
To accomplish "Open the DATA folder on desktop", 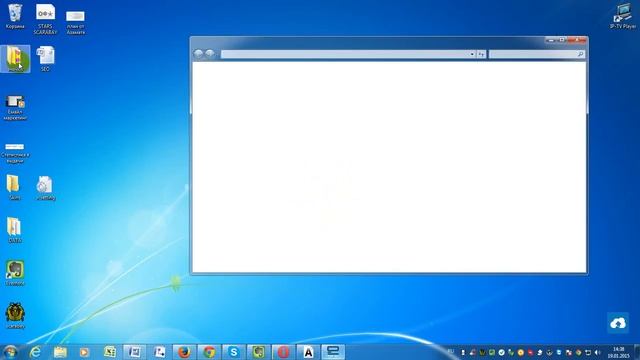I will (x=15, y=230).
